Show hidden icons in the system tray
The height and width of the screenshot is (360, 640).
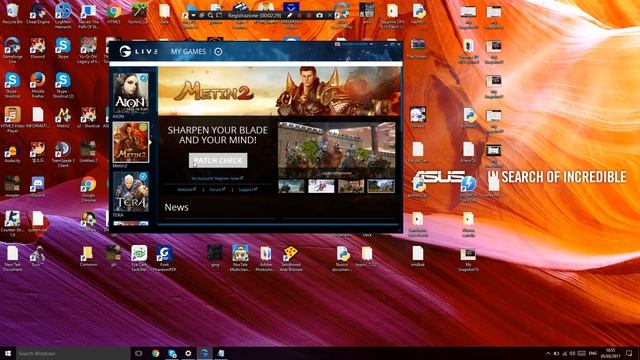coord(548,353)
